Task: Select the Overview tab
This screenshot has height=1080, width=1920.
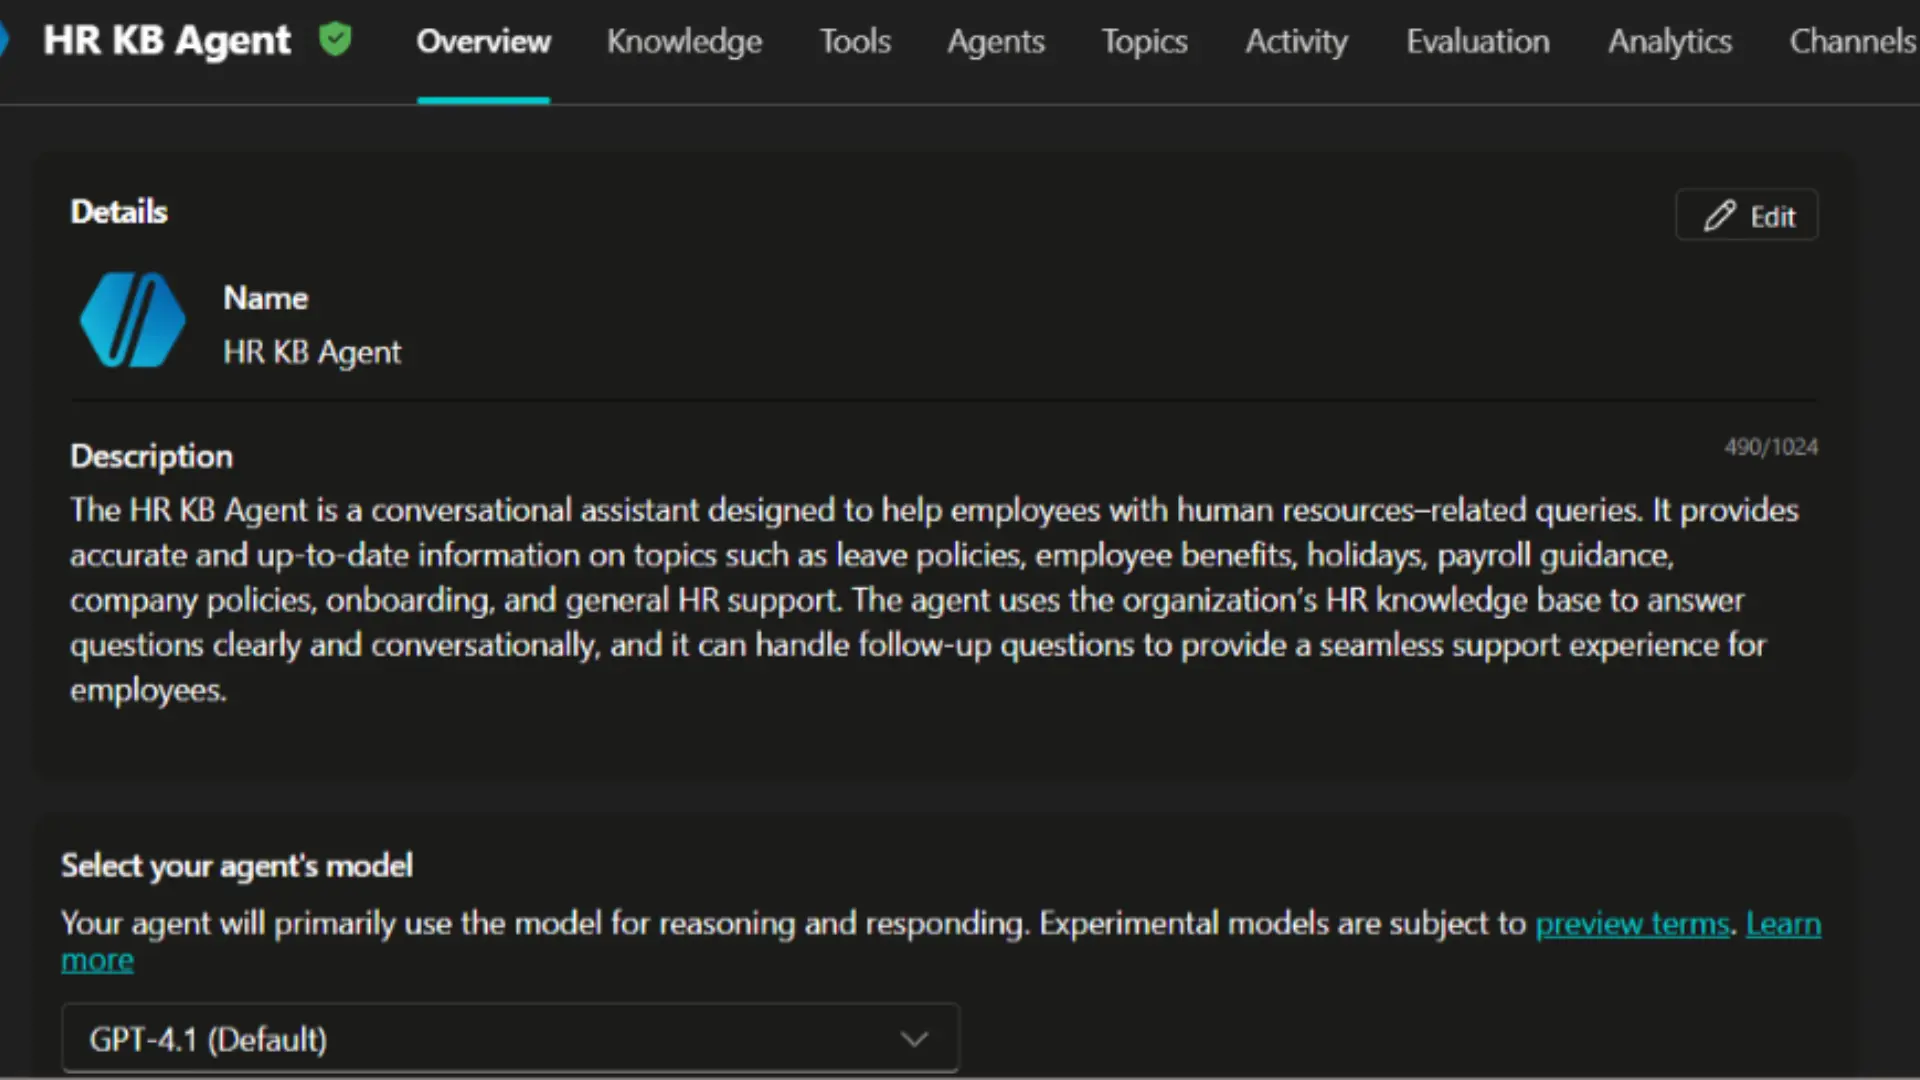Action: pyautogui.click(x=483, y=42)
